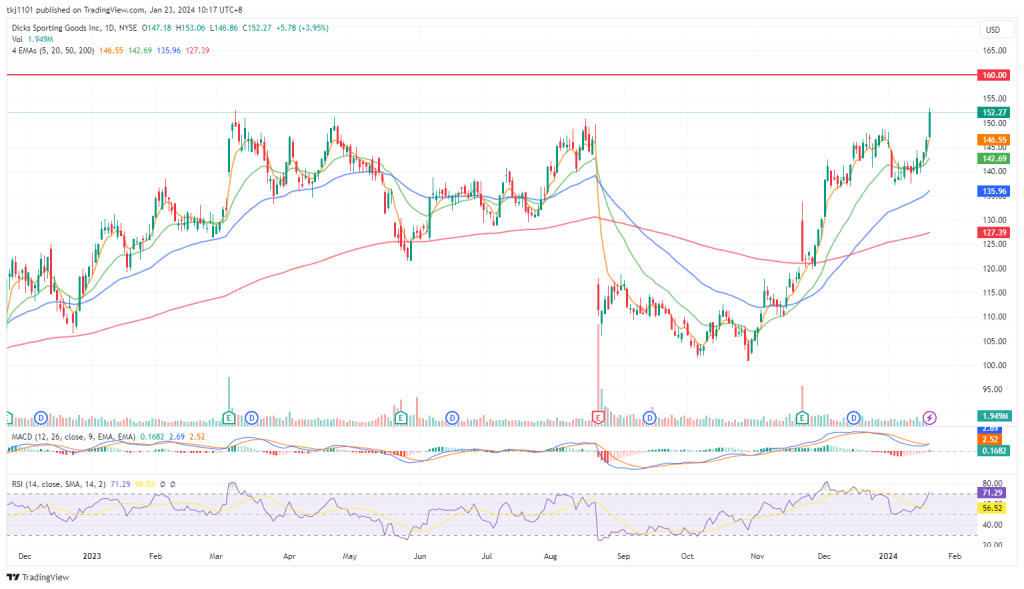Click the blue 135.96 axis label
The image size is (1024, 589).
click(993, 191)
